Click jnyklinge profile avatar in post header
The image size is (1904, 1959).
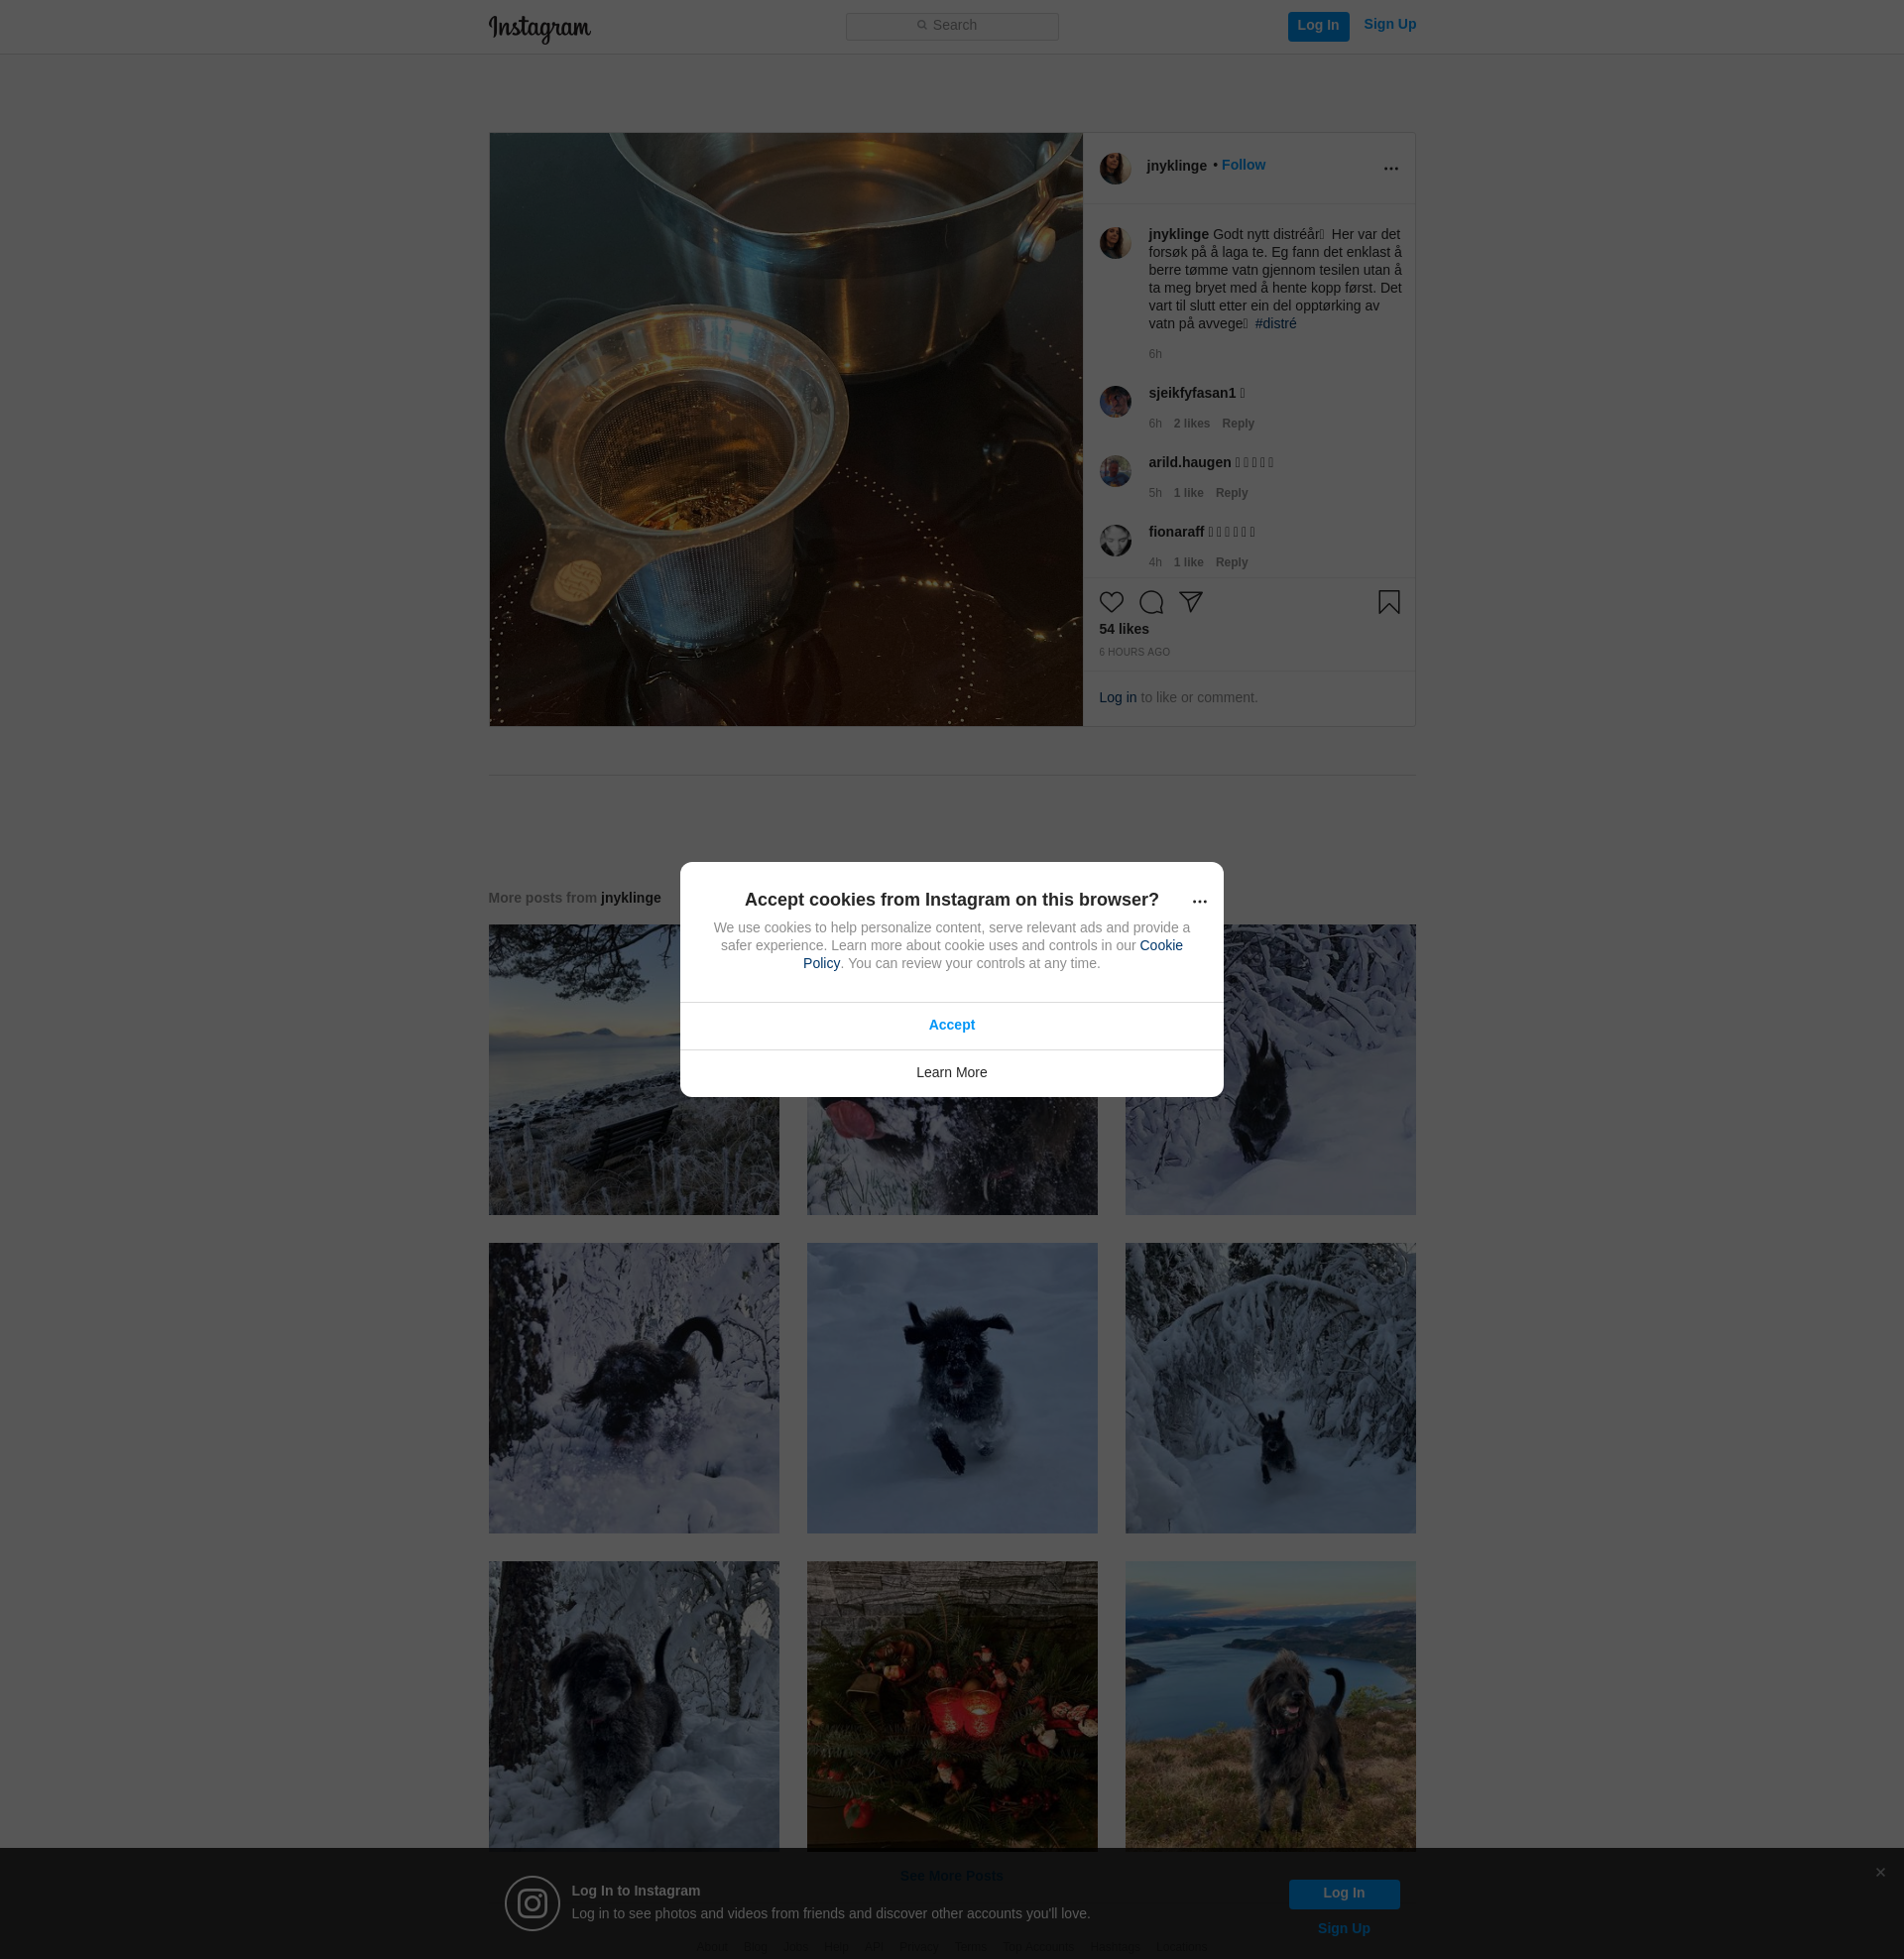(1115, 168)
